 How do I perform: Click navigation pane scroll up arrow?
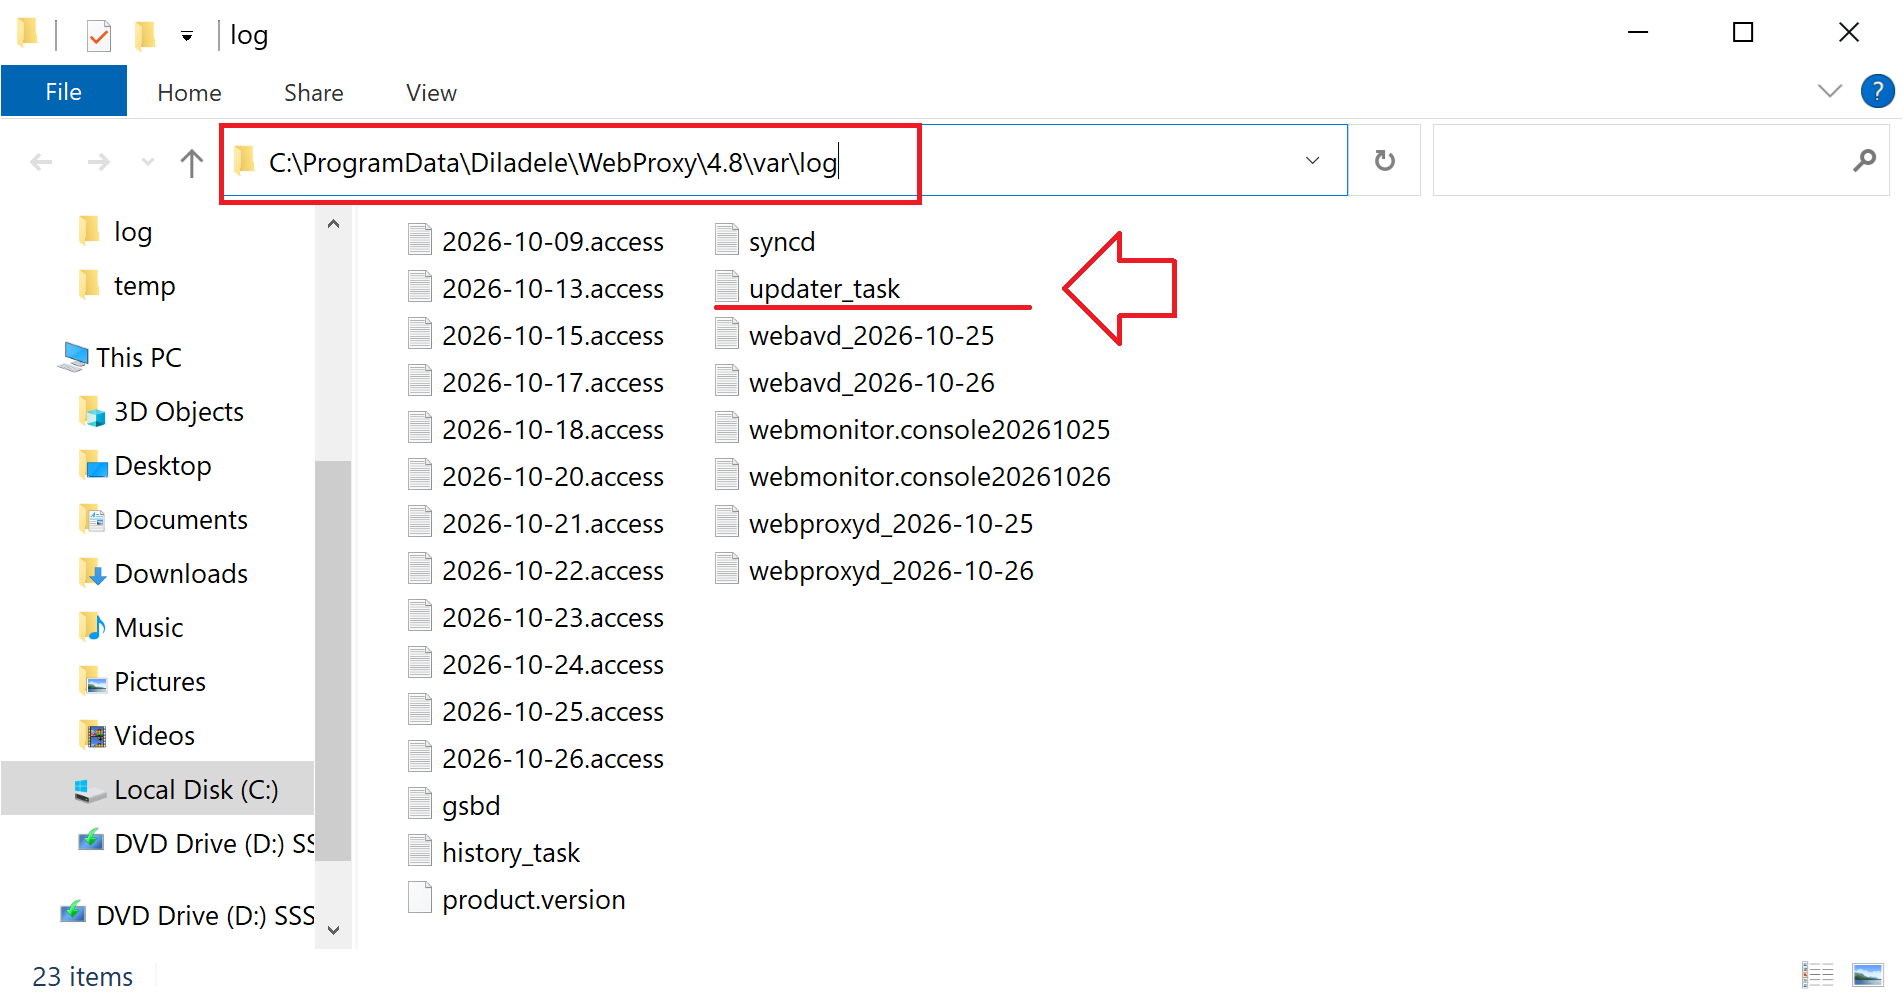333,224
